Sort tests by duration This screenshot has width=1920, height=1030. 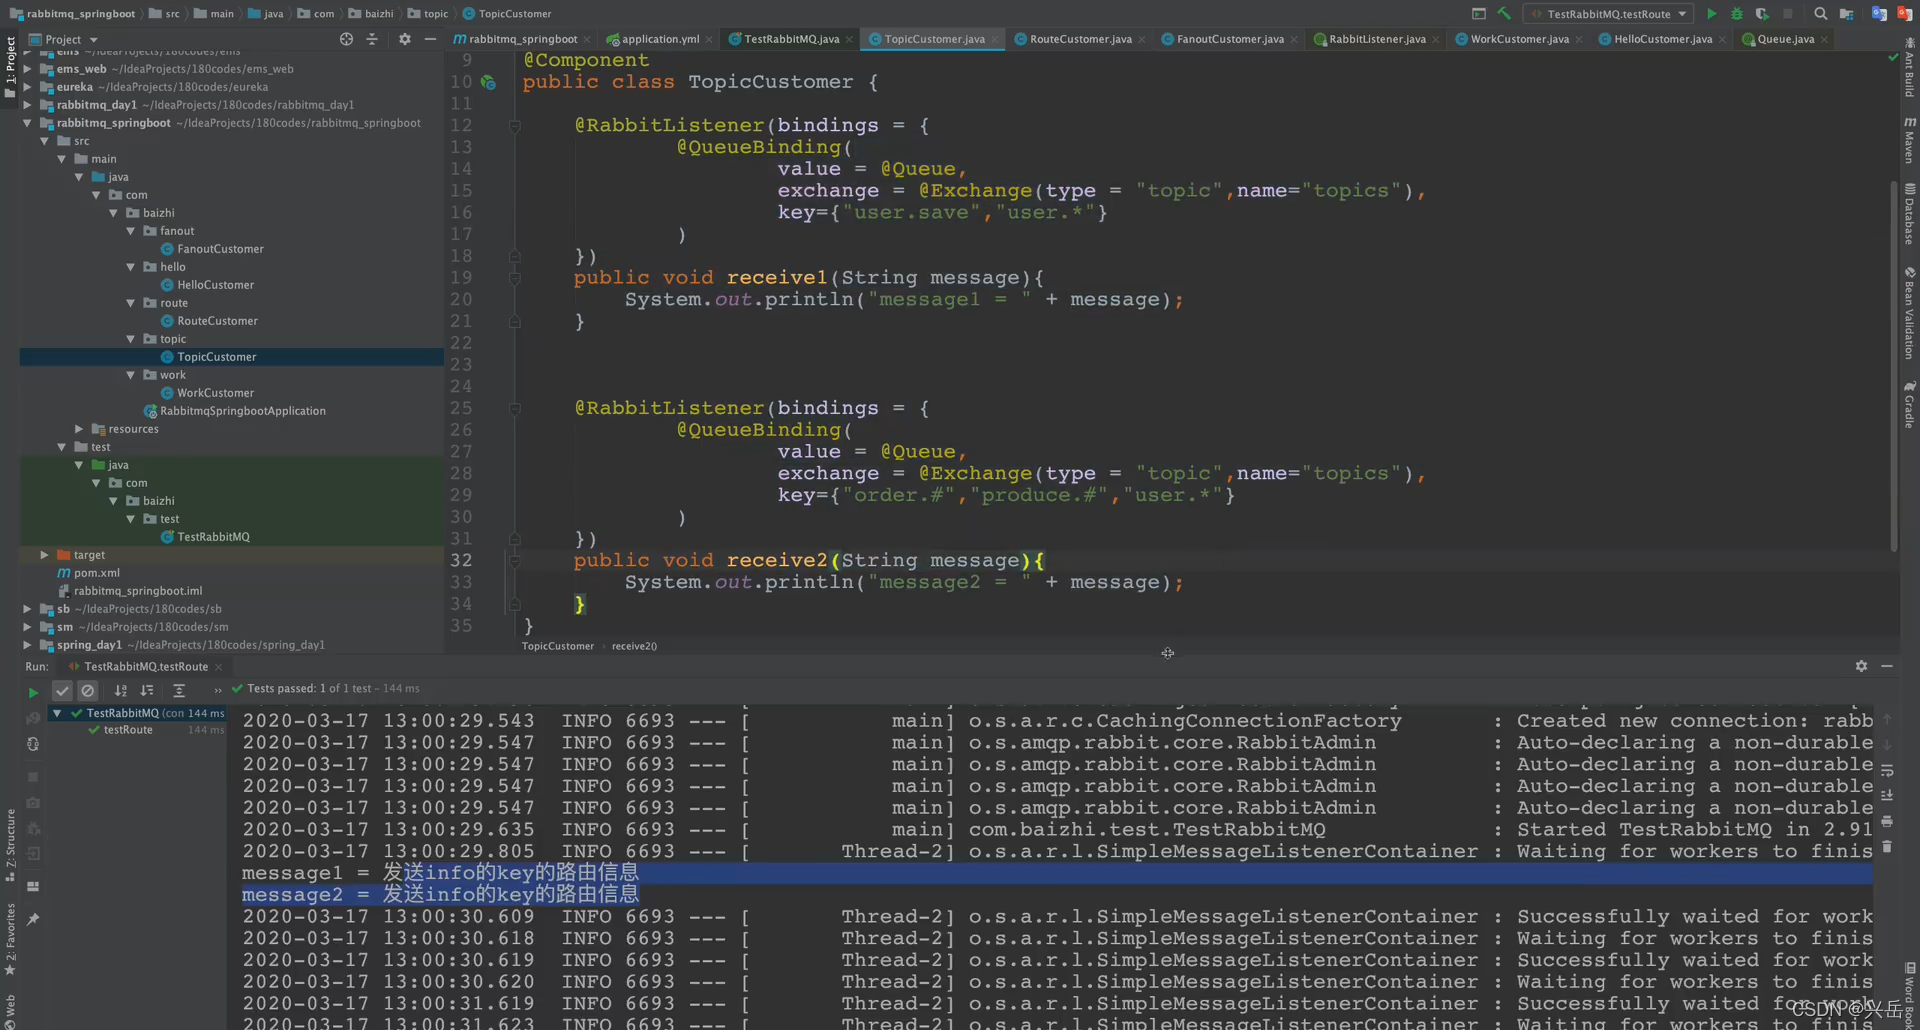[147, 690]
